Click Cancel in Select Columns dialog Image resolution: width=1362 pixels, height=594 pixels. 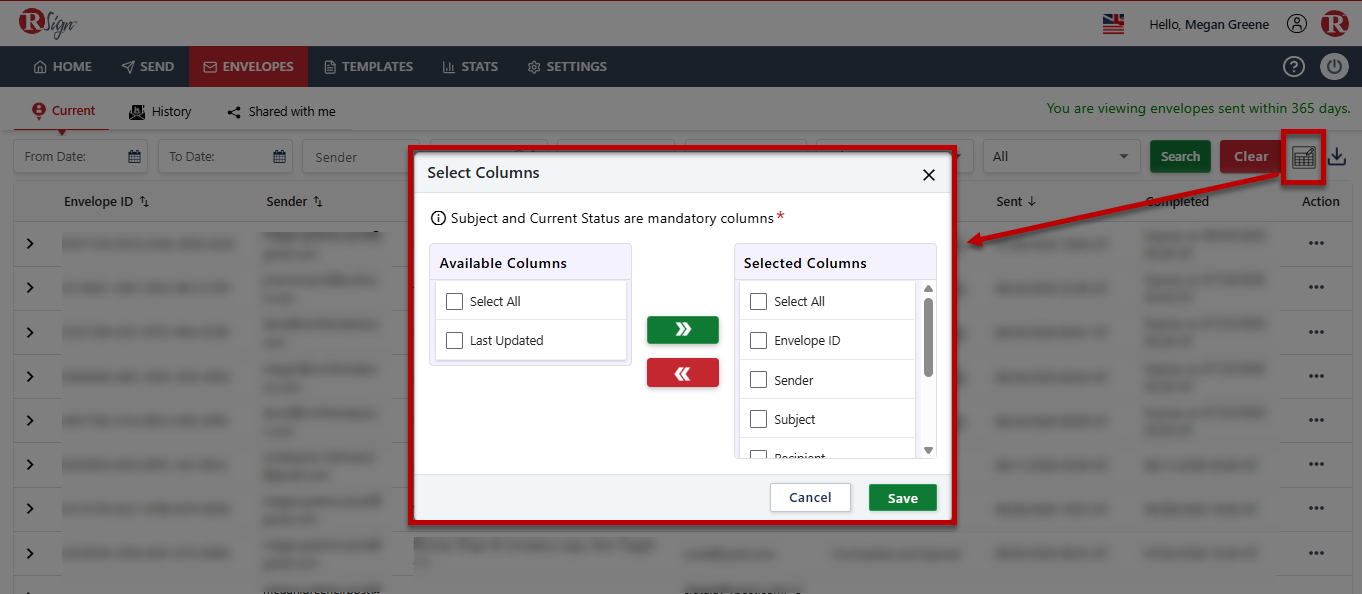810,498
